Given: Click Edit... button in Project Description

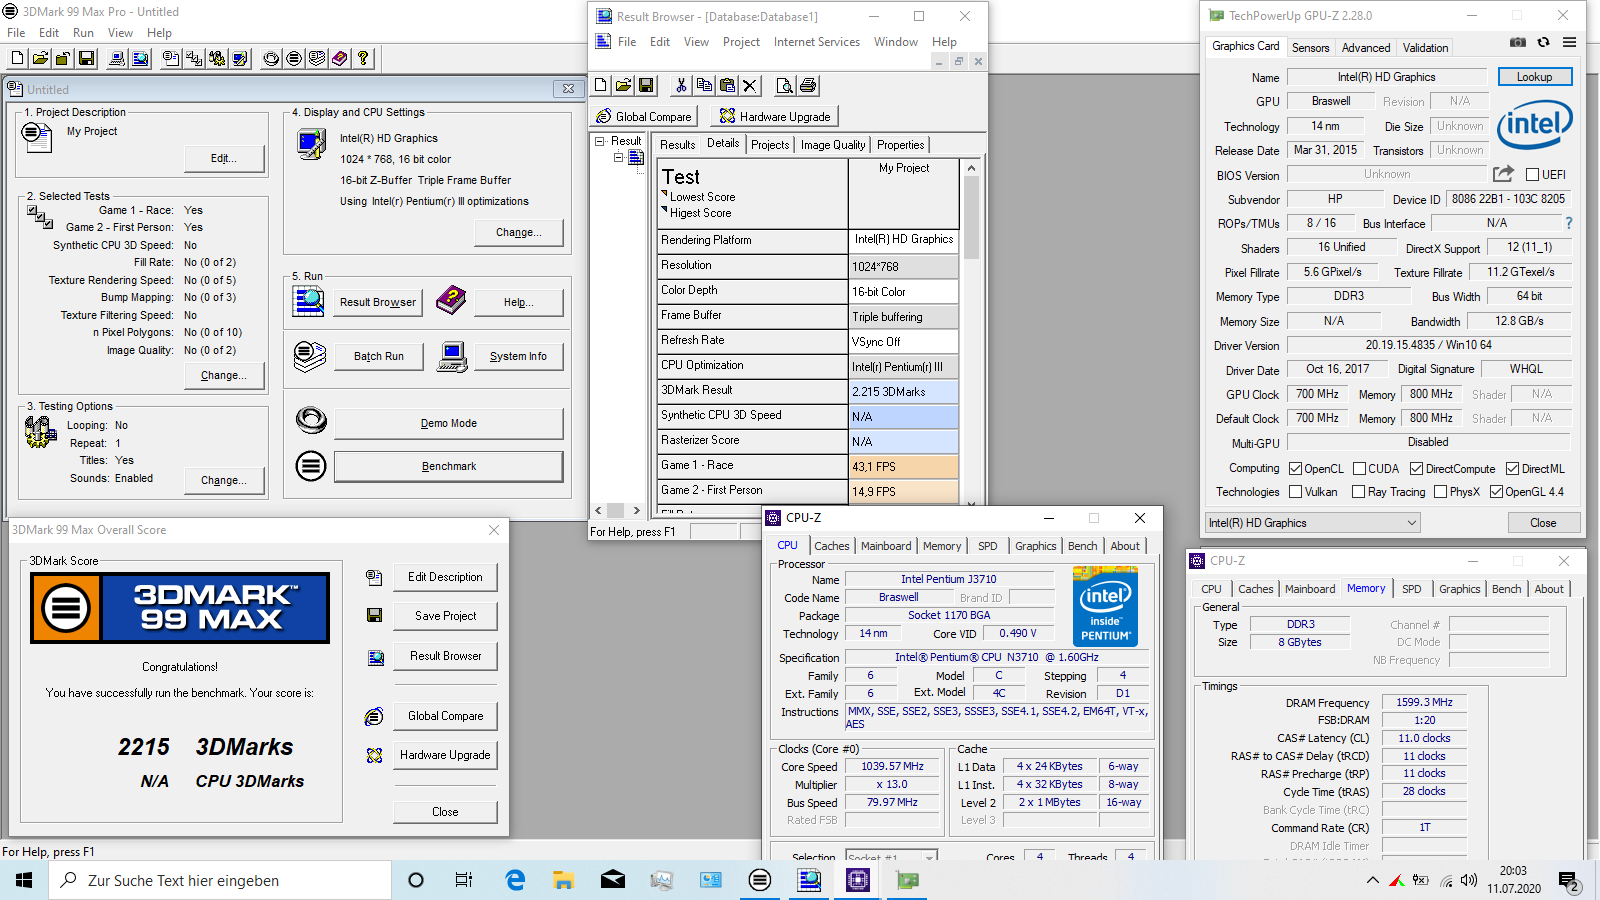Looking at the screenshot, I should [224, 158].
